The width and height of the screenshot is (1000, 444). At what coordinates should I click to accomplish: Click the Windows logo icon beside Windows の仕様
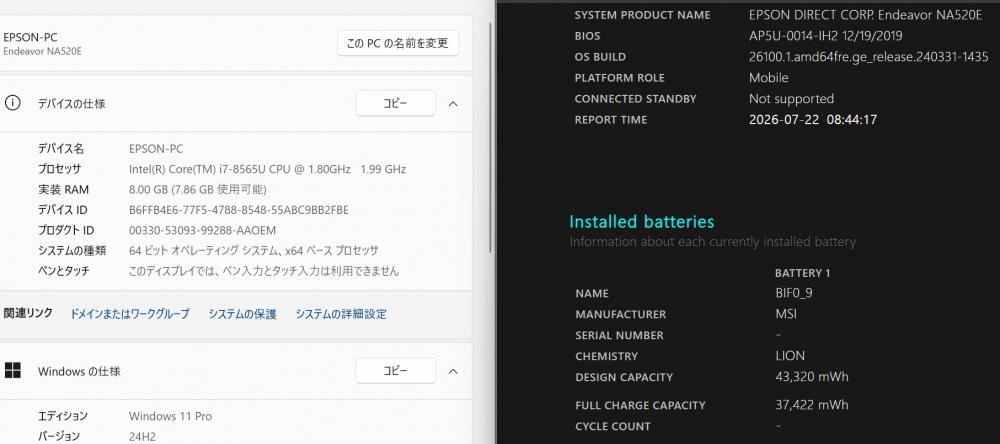pyautogui.click(x=12, y=371)
